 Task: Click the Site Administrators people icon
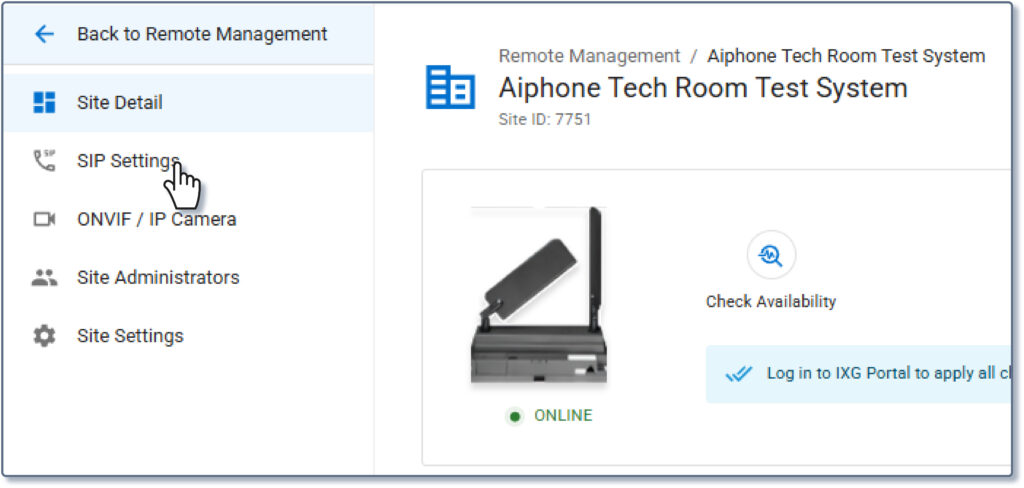click(x=44, y=277)
